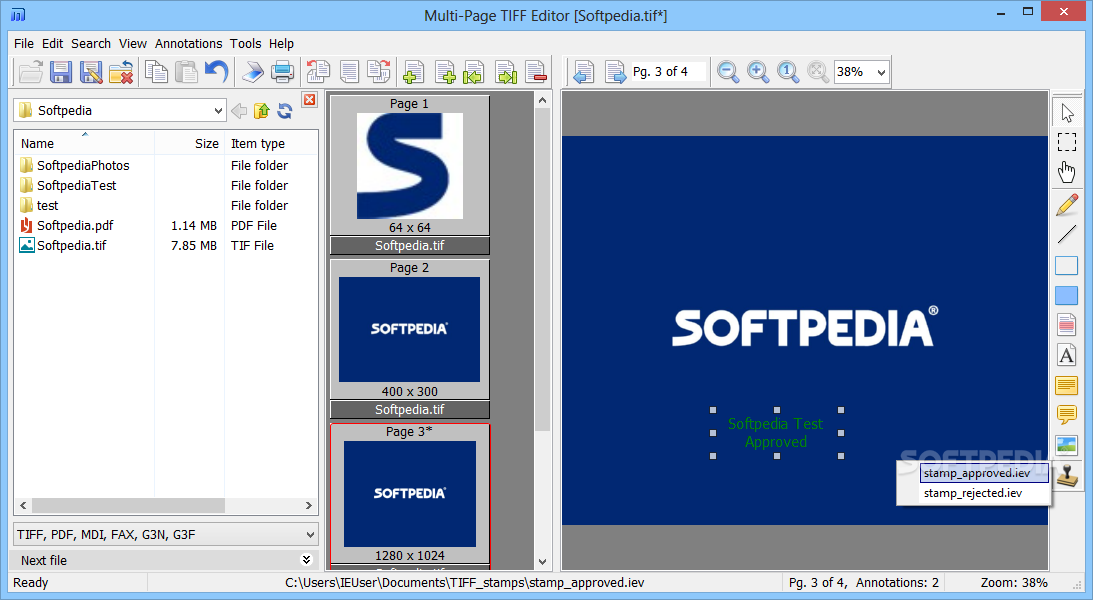Sort by Item type column header
This screenshot has height=600, width=1093.
[x=271, y=143]
